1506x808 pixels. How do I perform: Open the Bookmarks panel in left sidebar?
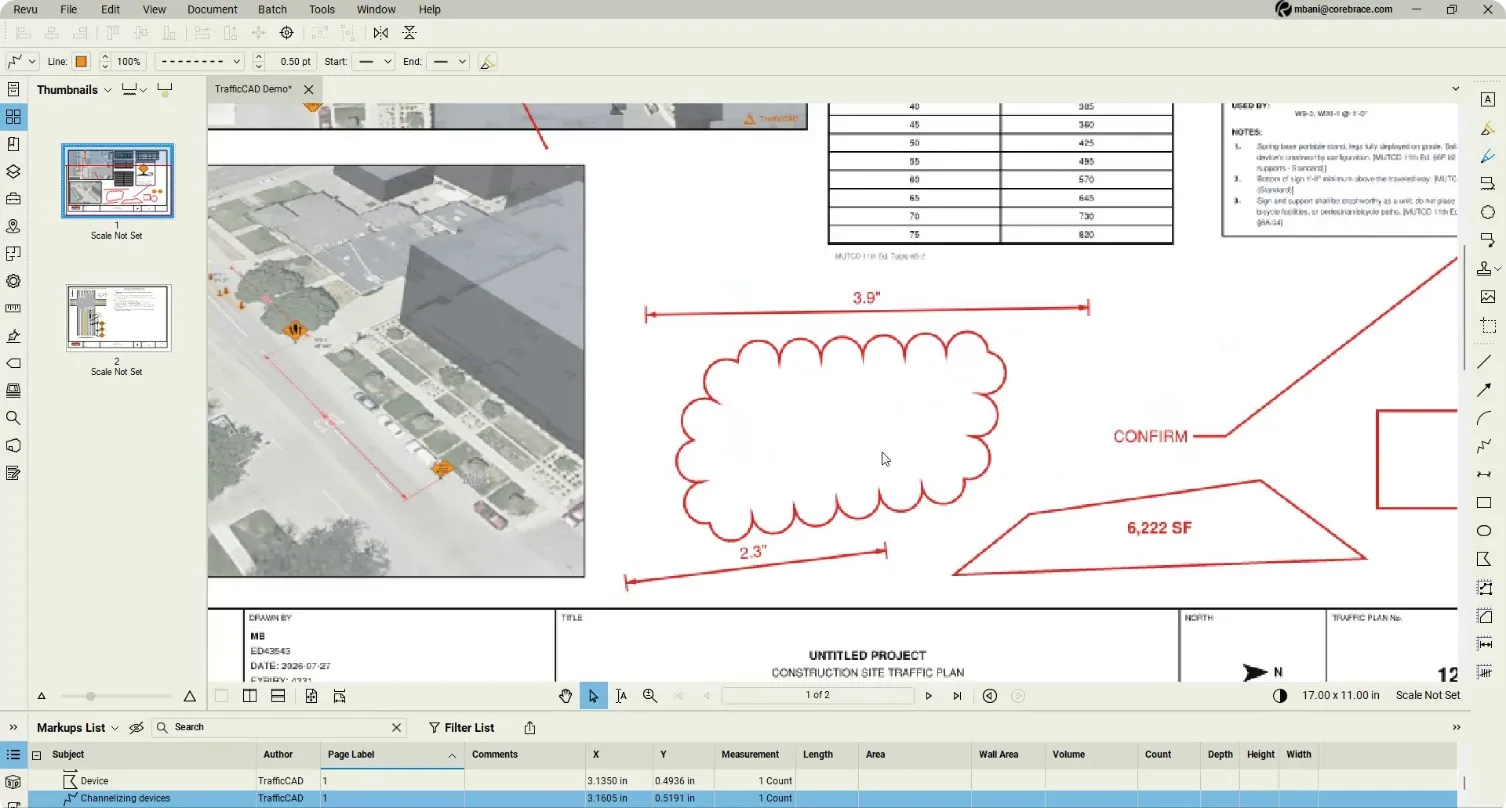click(13, 144)
